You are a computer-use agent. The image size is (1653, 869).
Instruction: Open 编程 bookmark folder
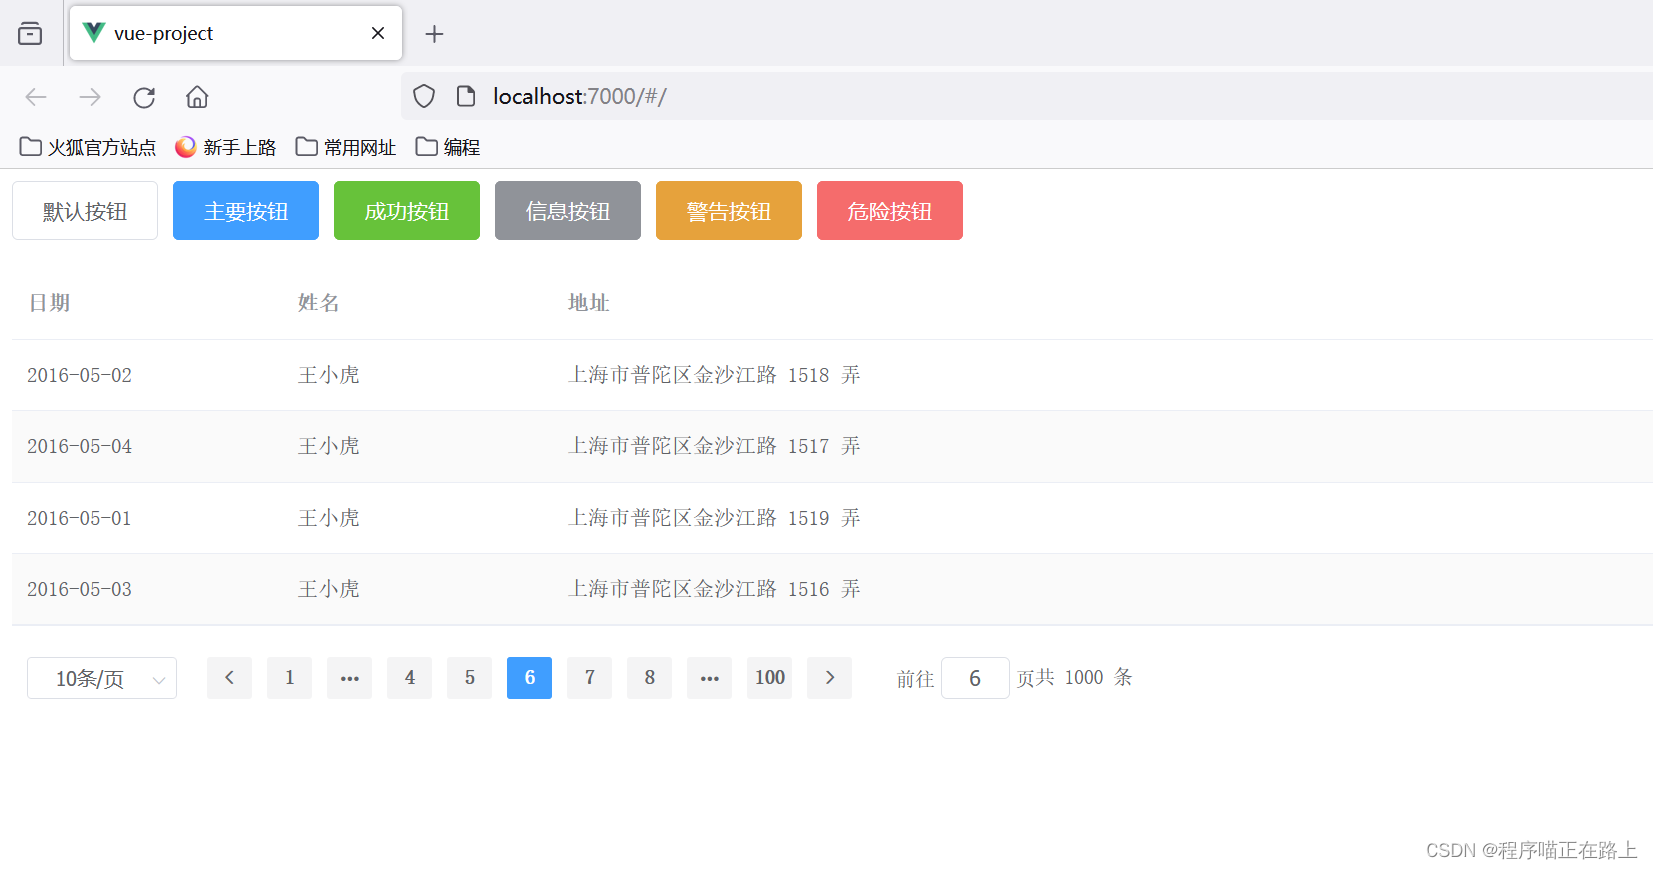448,147
